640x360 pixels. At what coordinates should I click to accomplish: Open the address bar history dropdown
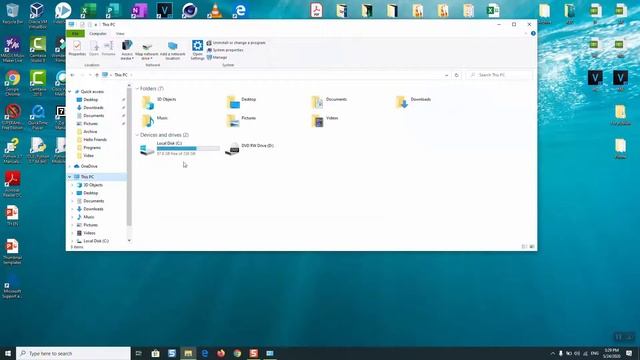click(446, 75)
